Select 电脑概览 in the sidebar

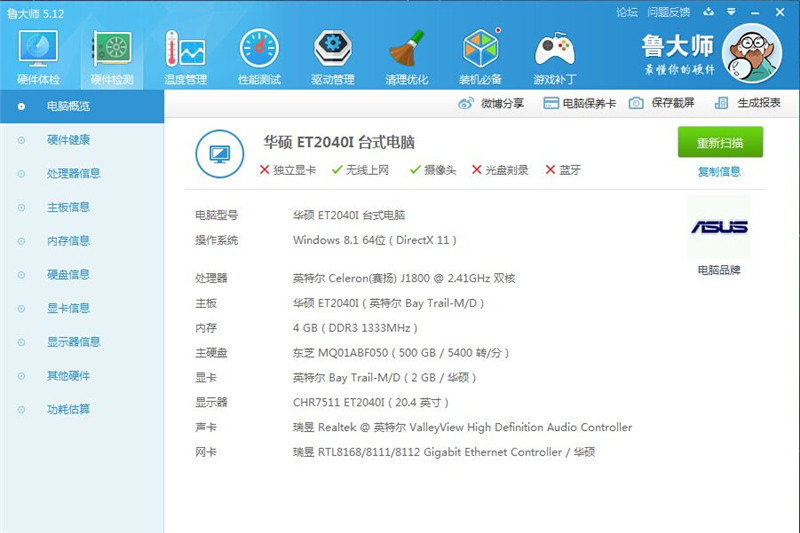82,106
